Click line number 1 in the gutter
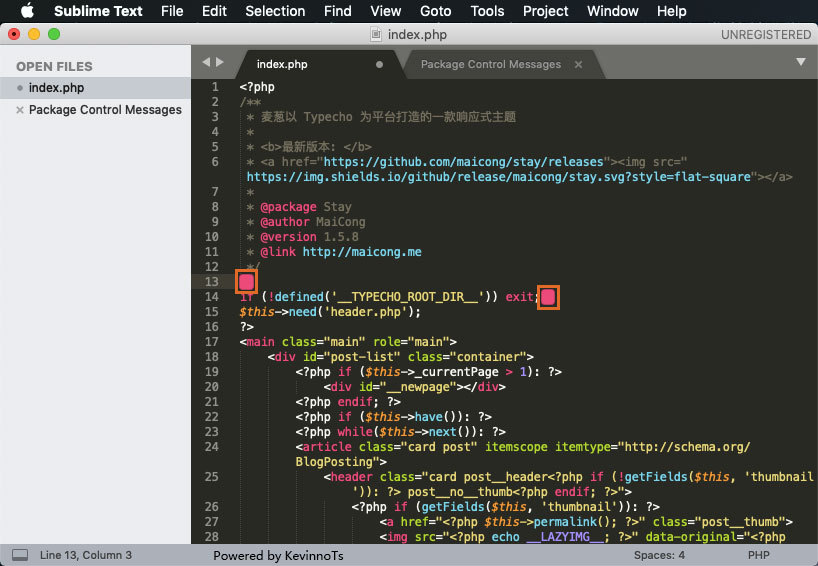818x566 pixels. [x=215, y=87]
